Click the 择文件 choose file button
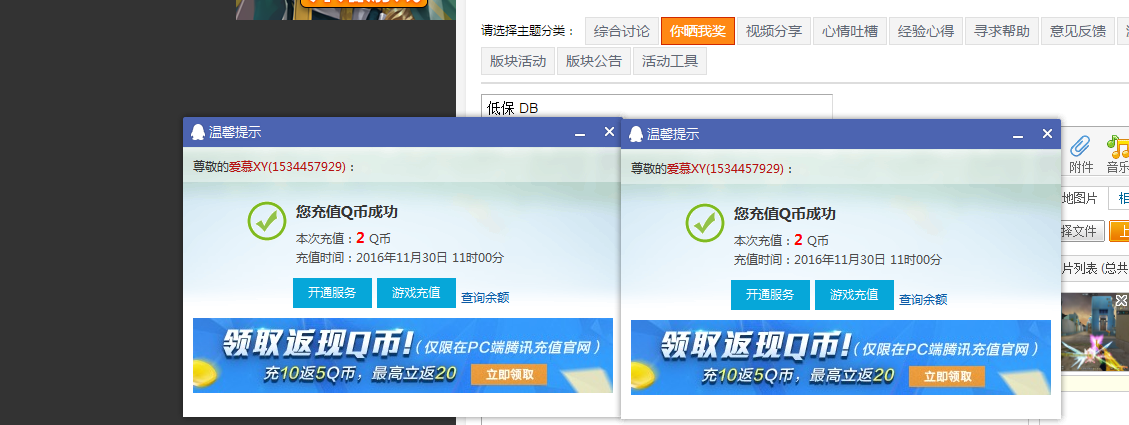 click(1082, 231)
